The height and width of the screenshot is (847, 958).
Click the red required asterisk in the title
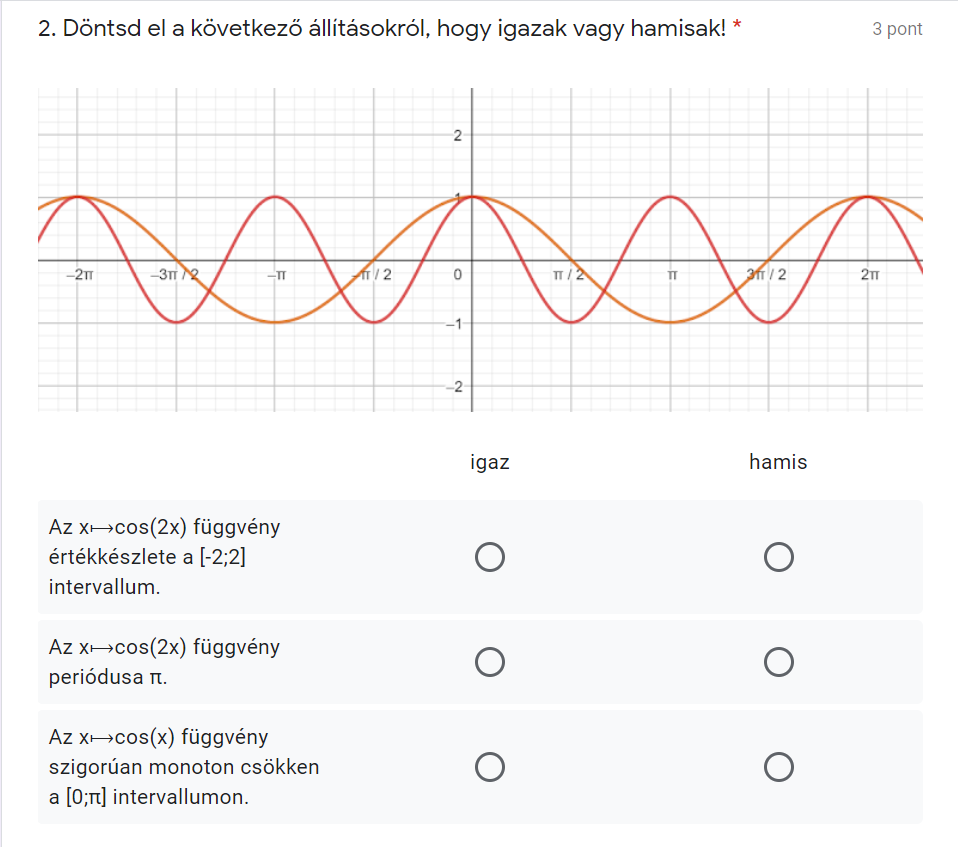[x=737, y=29]
